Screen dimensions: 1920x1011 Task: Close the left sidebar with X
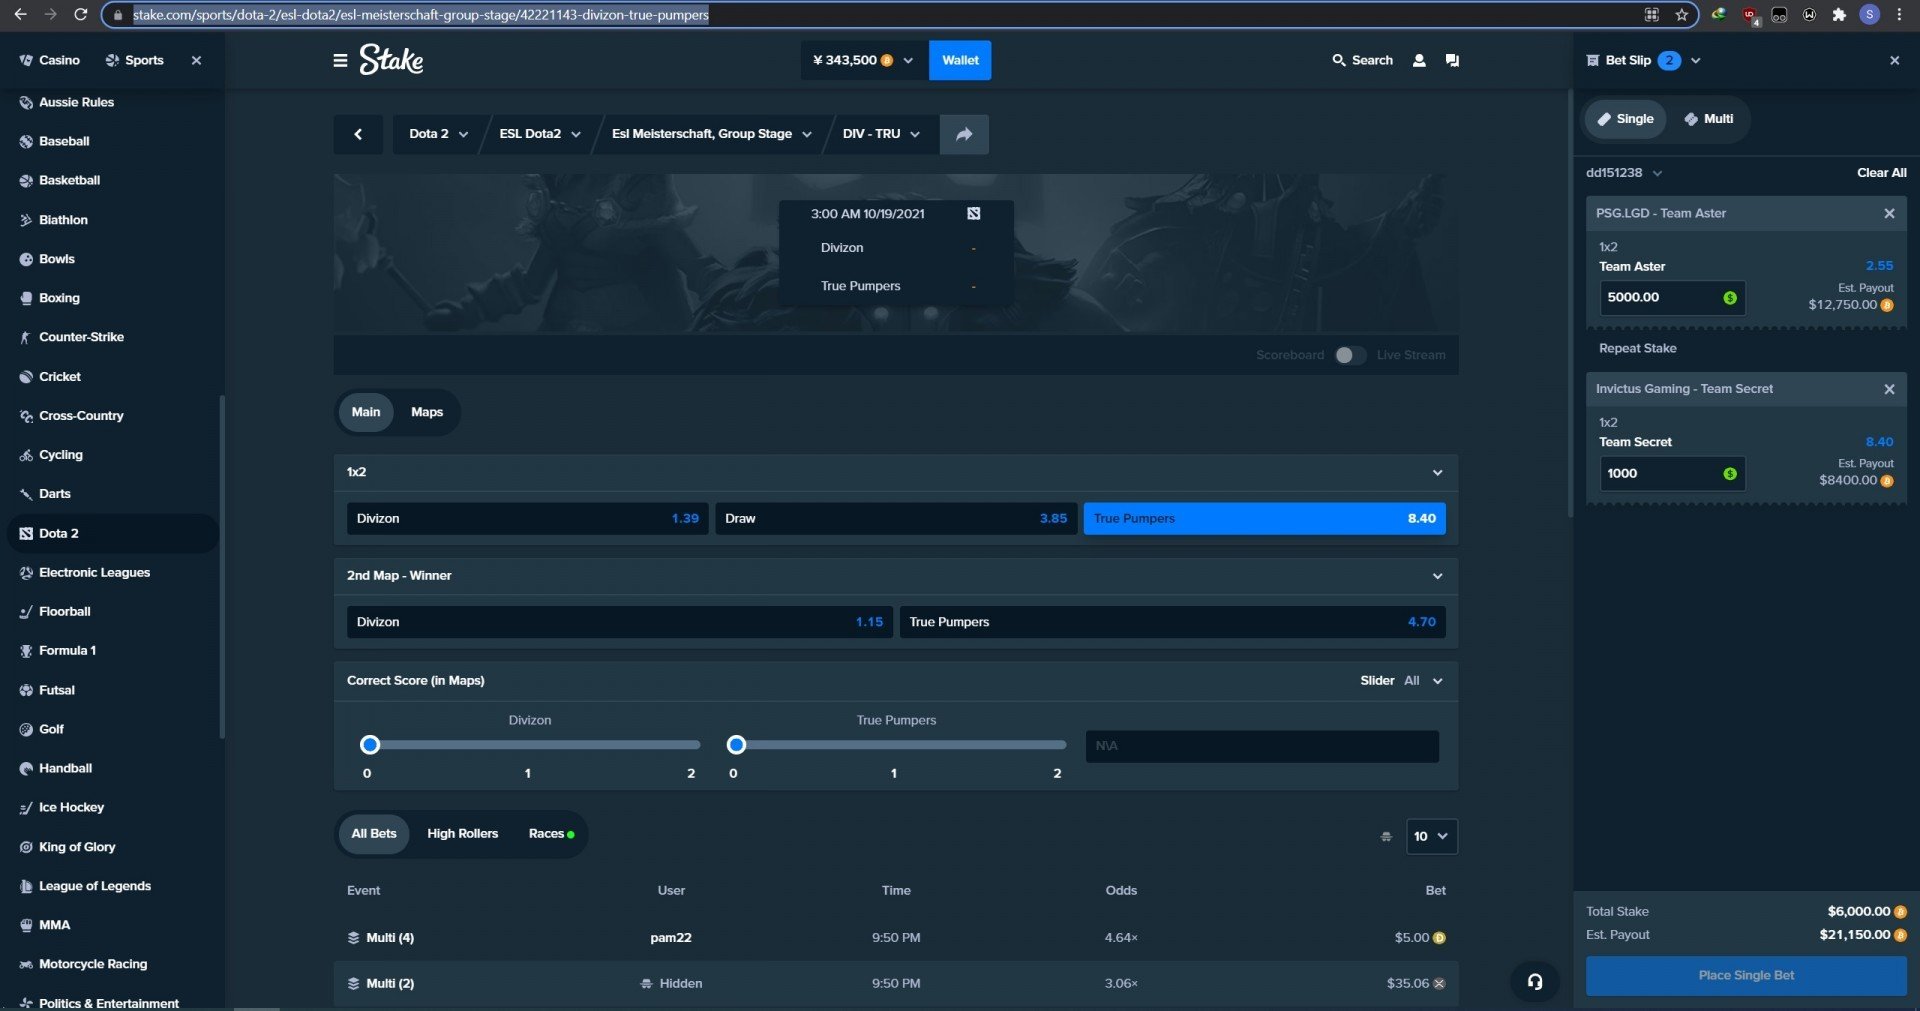pos(196,61)
